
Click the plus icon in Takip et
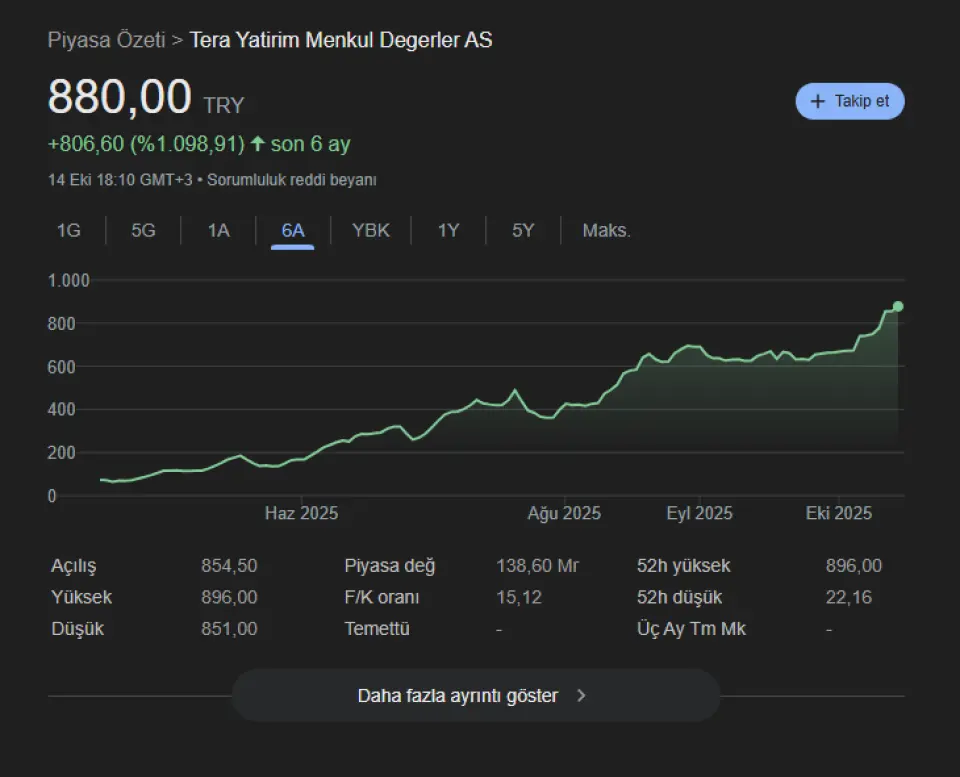coord(818,102)
